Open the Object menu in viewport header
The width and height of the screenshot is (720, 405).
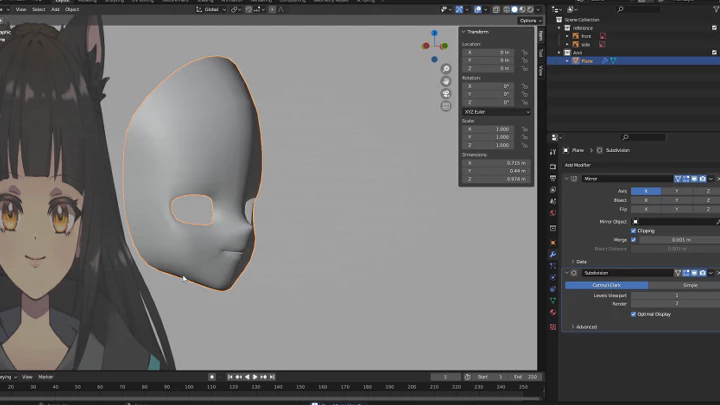72,9
